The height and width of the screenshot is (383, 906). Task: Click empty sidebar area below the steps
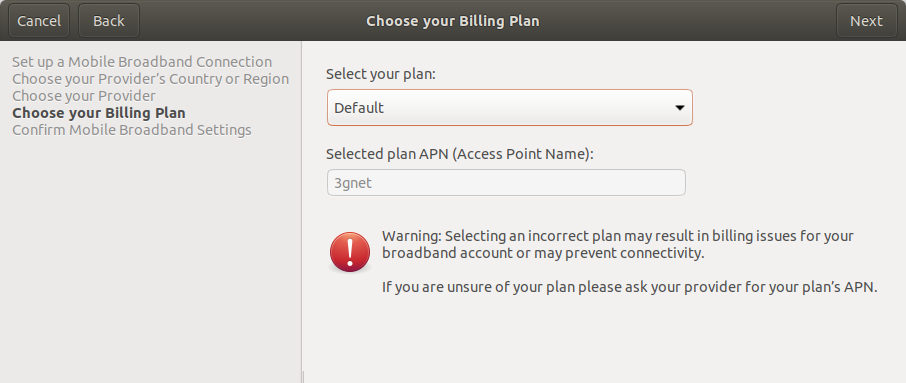150,260
